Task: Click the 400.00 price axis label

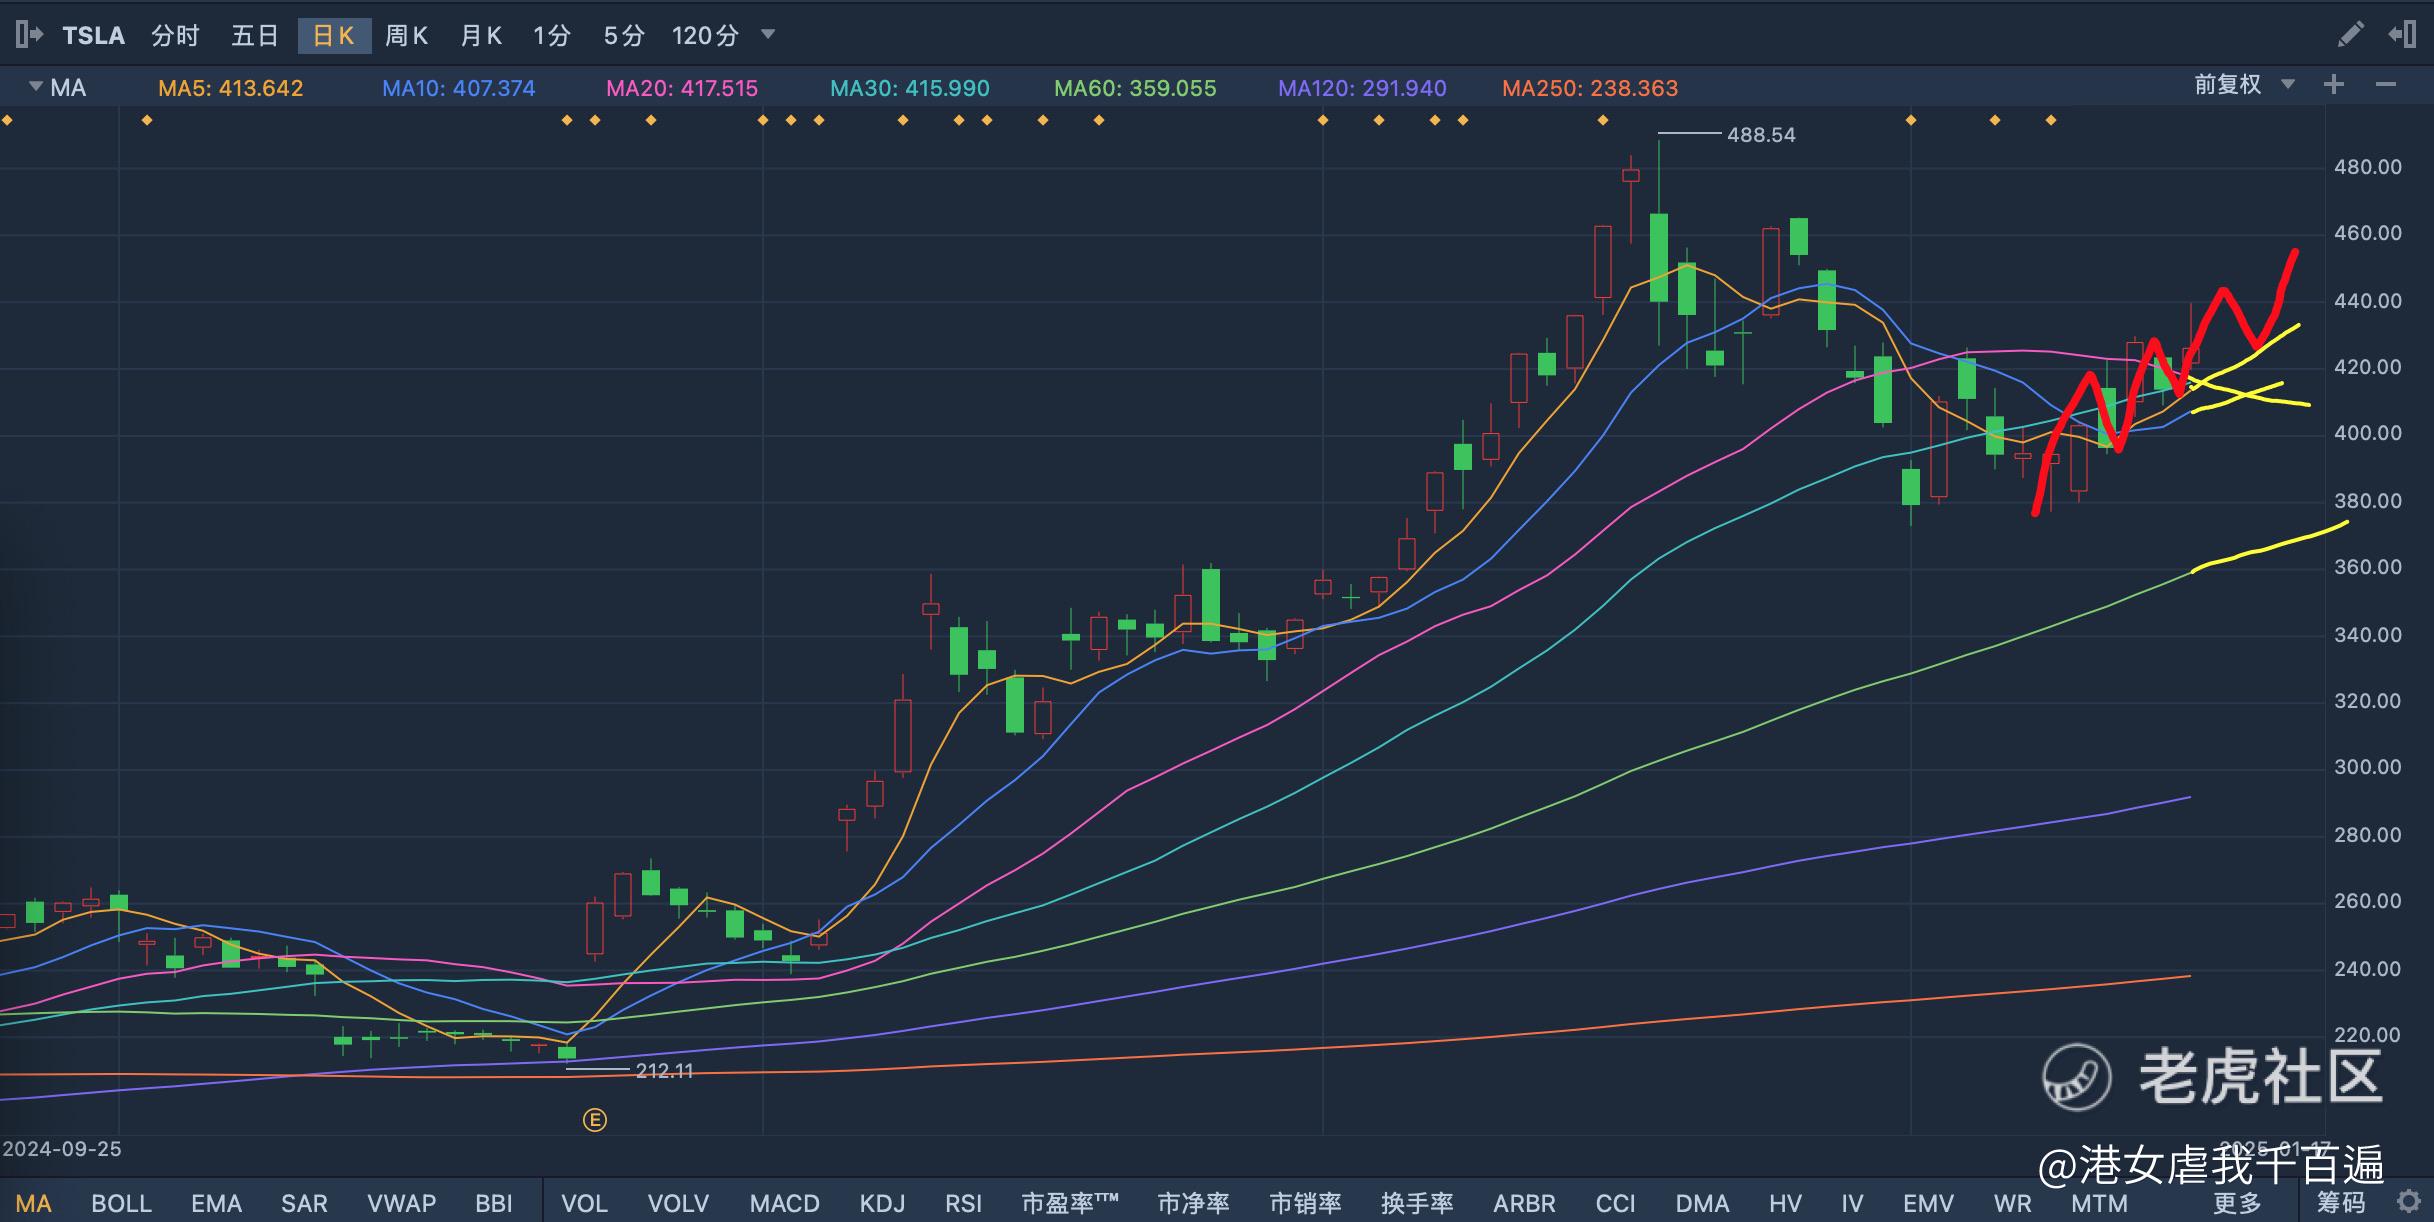Action: 2367,433
